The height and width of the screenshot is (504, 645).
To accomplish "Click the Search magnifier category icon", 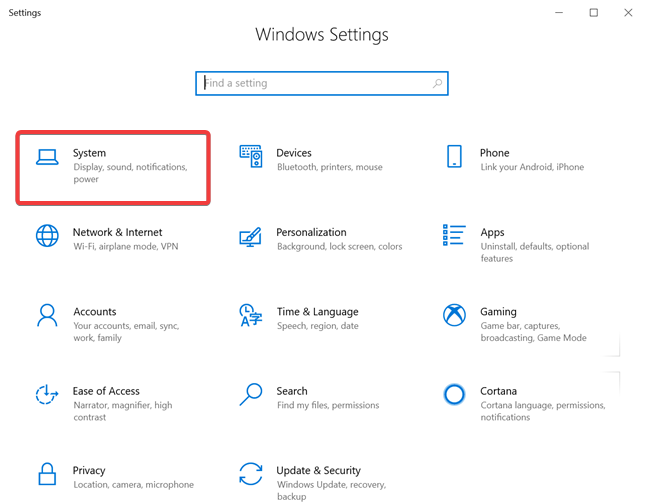I will pos(251,394).
